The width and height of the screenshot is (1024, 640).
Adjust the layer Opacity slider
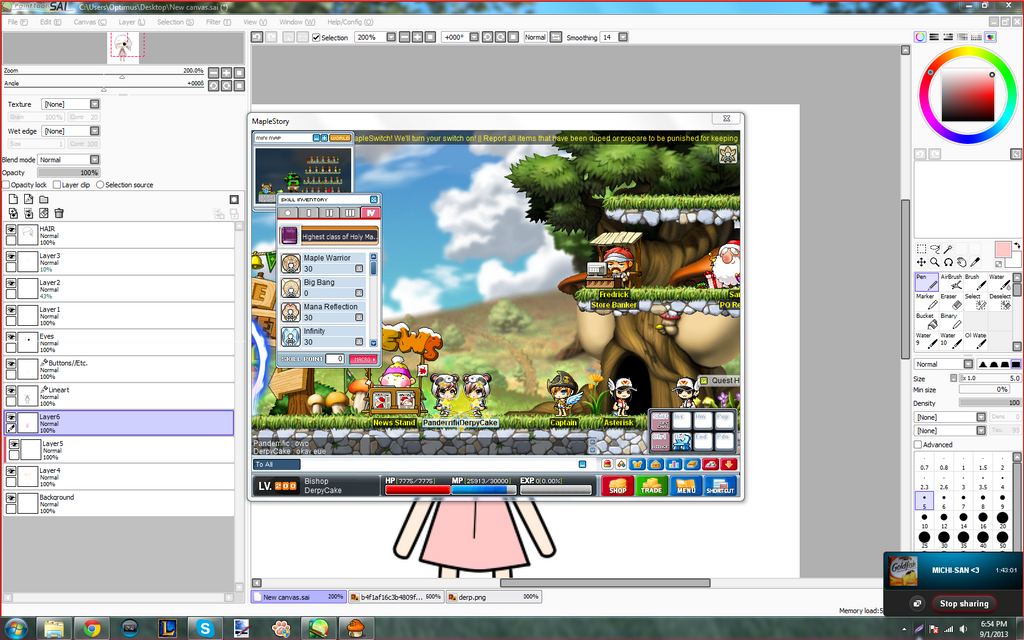[69, 172]
